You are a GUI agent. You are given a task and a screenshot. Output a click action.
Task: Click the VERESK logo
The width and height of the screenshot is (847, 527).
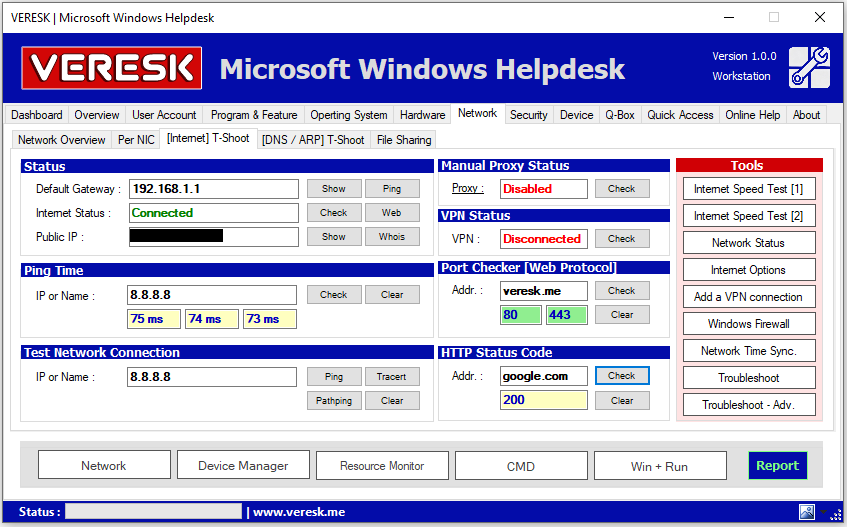(x=111, y=67)
